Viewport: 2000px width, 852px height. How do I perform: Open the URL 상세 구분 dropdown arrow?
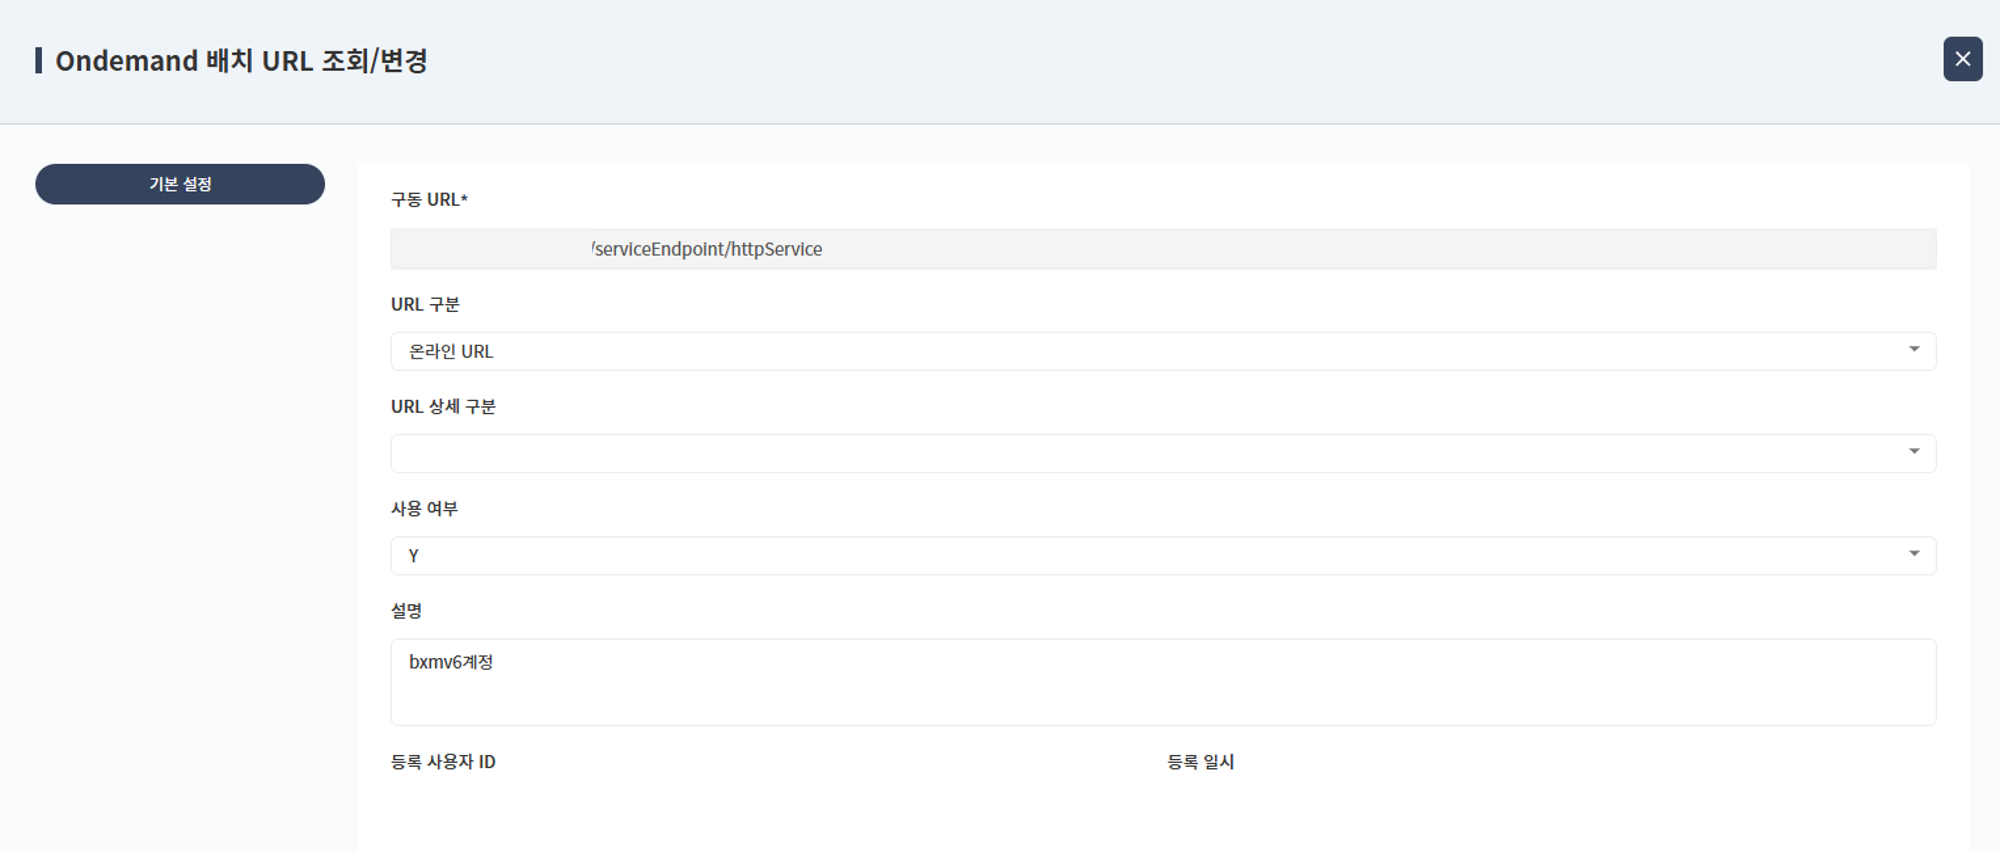pyautogui.click(x=1913, y=452)
